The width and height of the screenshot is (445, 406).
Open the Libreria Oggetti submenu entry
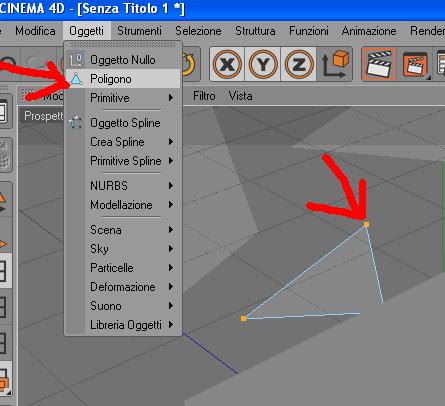(x=123, y=324)
